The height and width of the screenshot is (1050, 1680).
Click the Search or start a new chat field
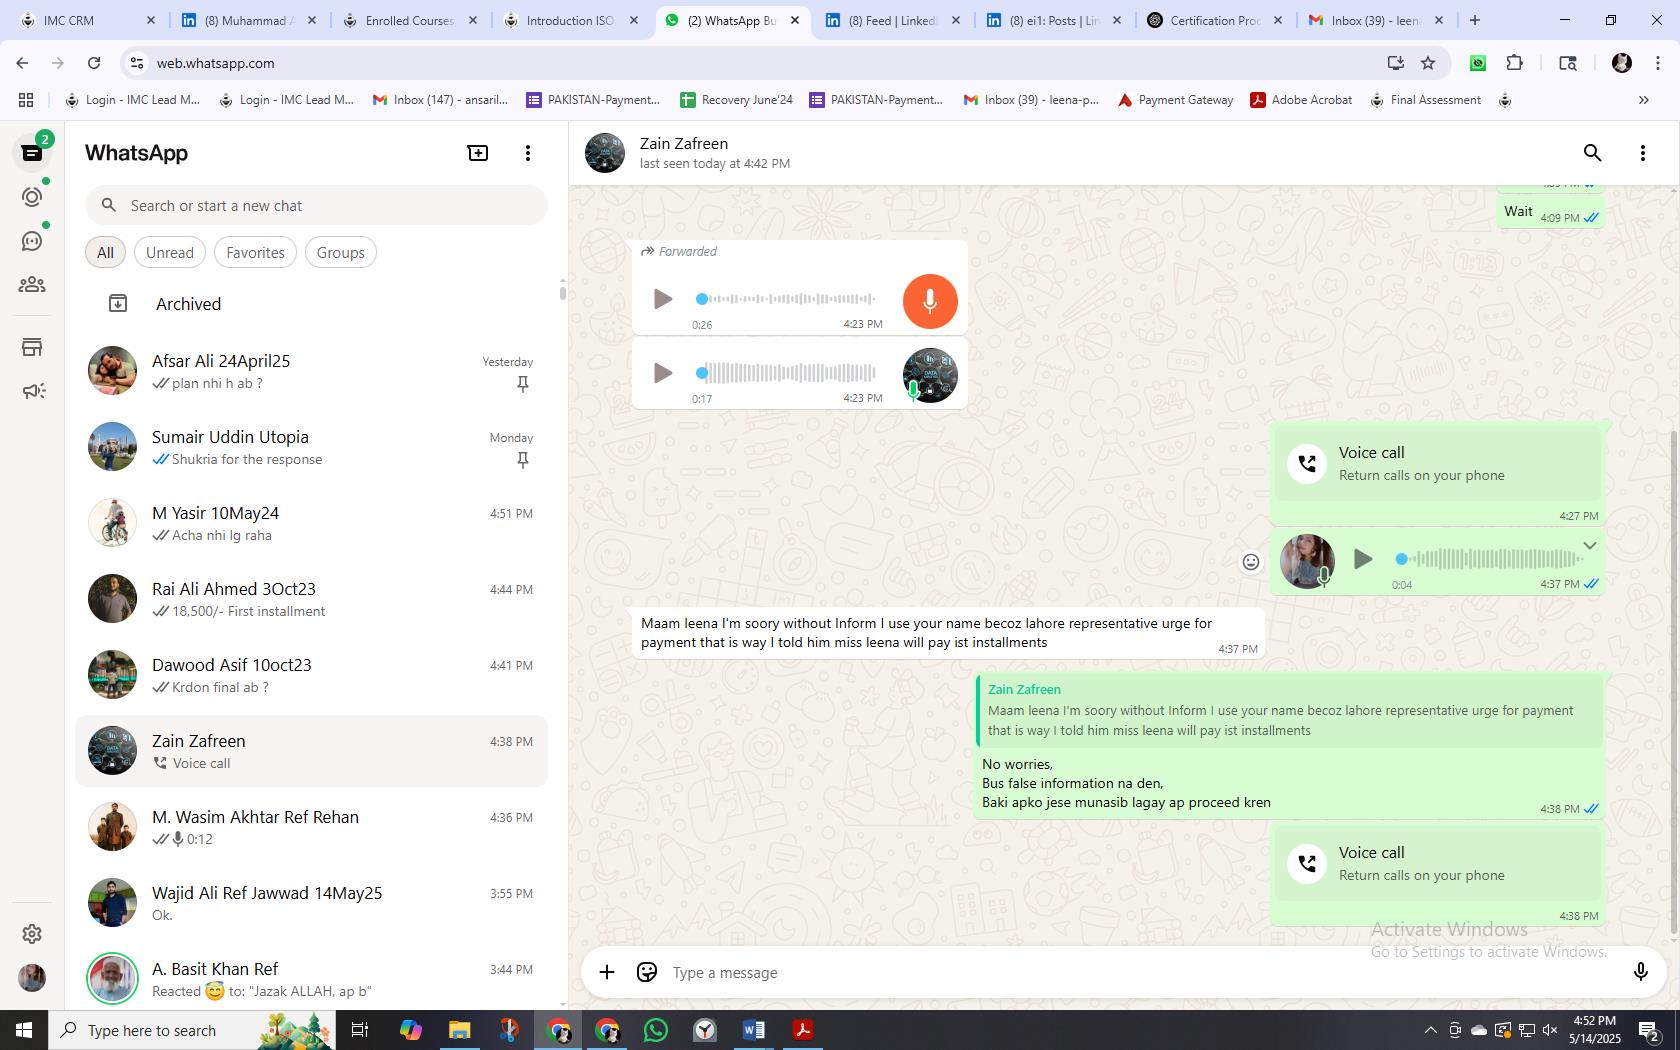coord(316,205)
